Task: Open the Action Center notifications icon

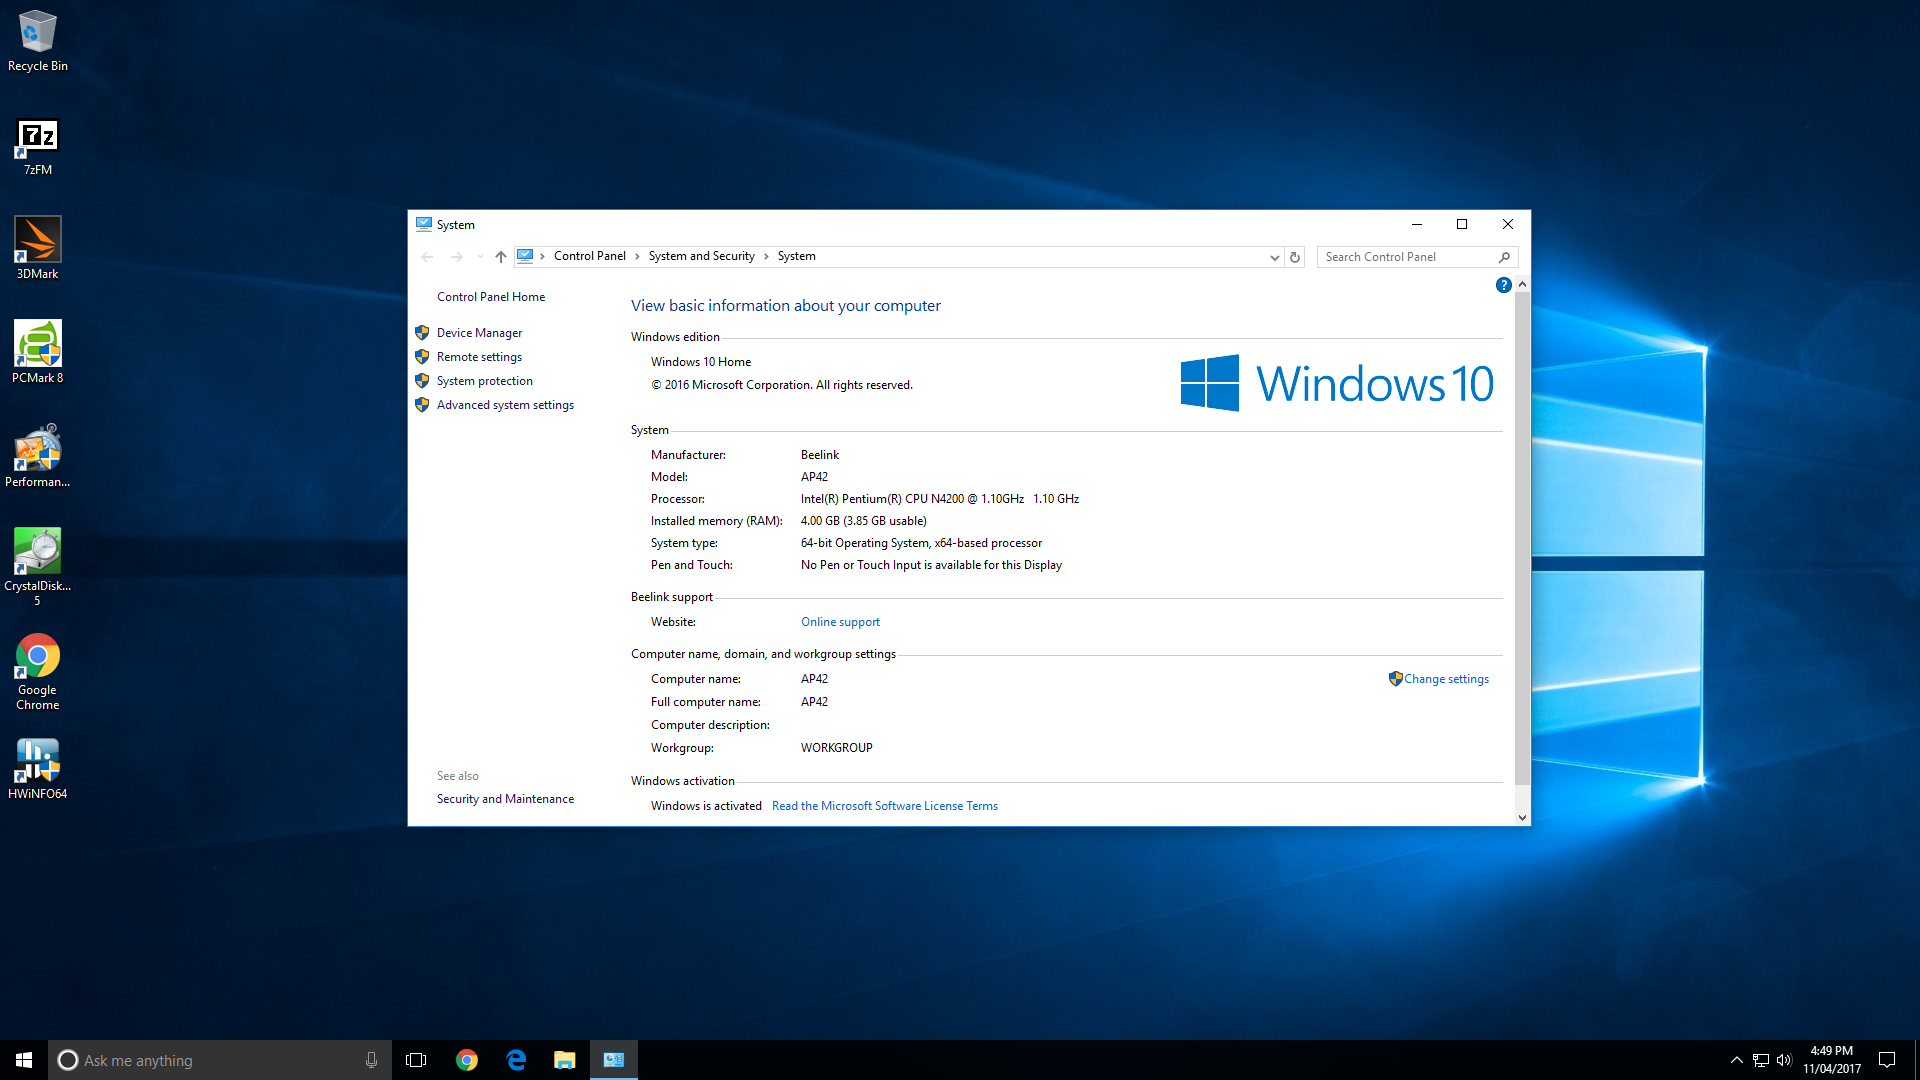Action: coord(1887,1060)
